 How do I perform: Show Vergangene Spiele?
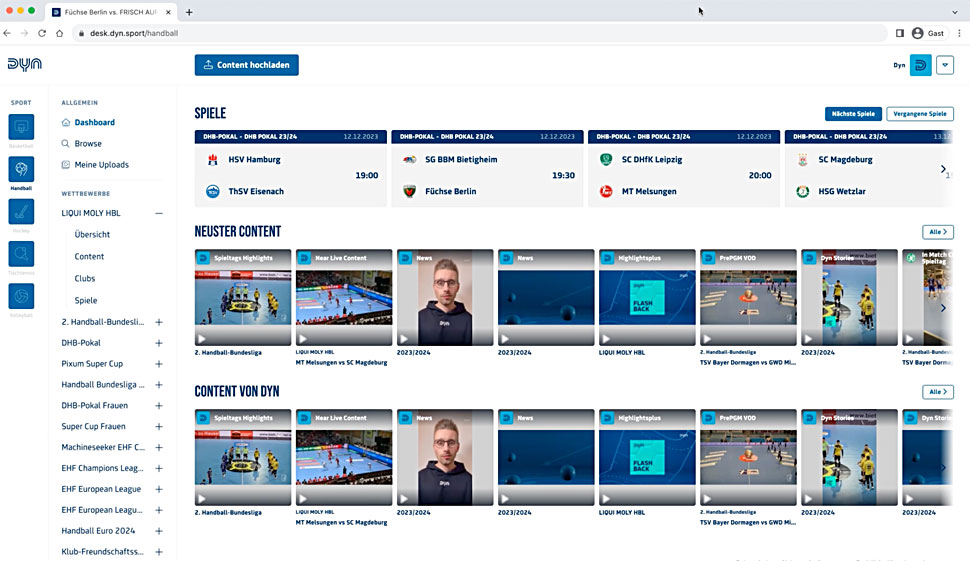[920, 114]
